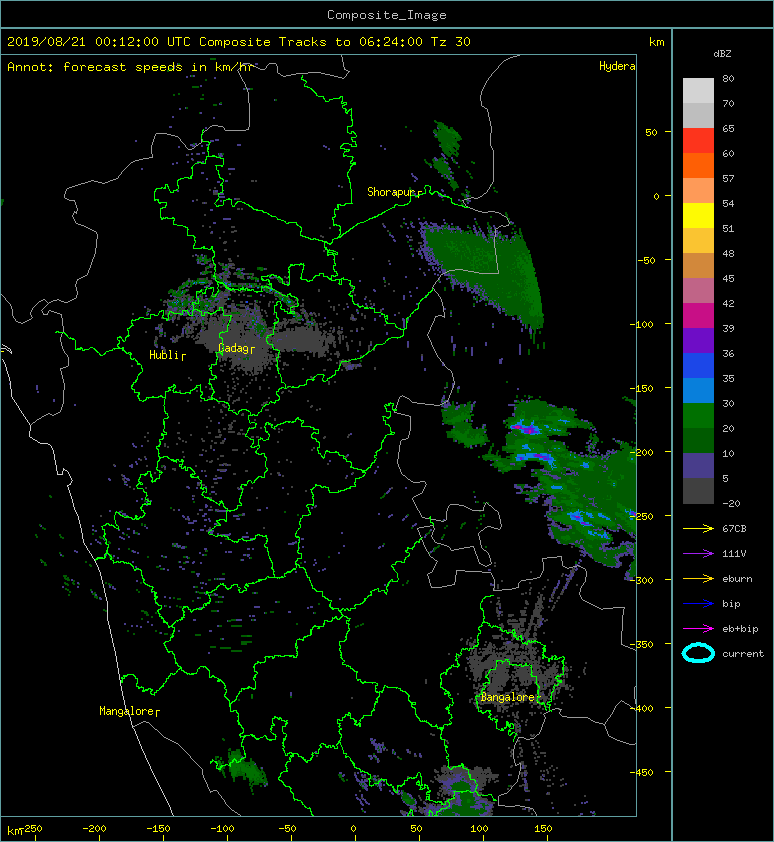The image size is (774, 842).
Task: Click the -400 tick on the vertical axis
Action: [x=641, y=708]
